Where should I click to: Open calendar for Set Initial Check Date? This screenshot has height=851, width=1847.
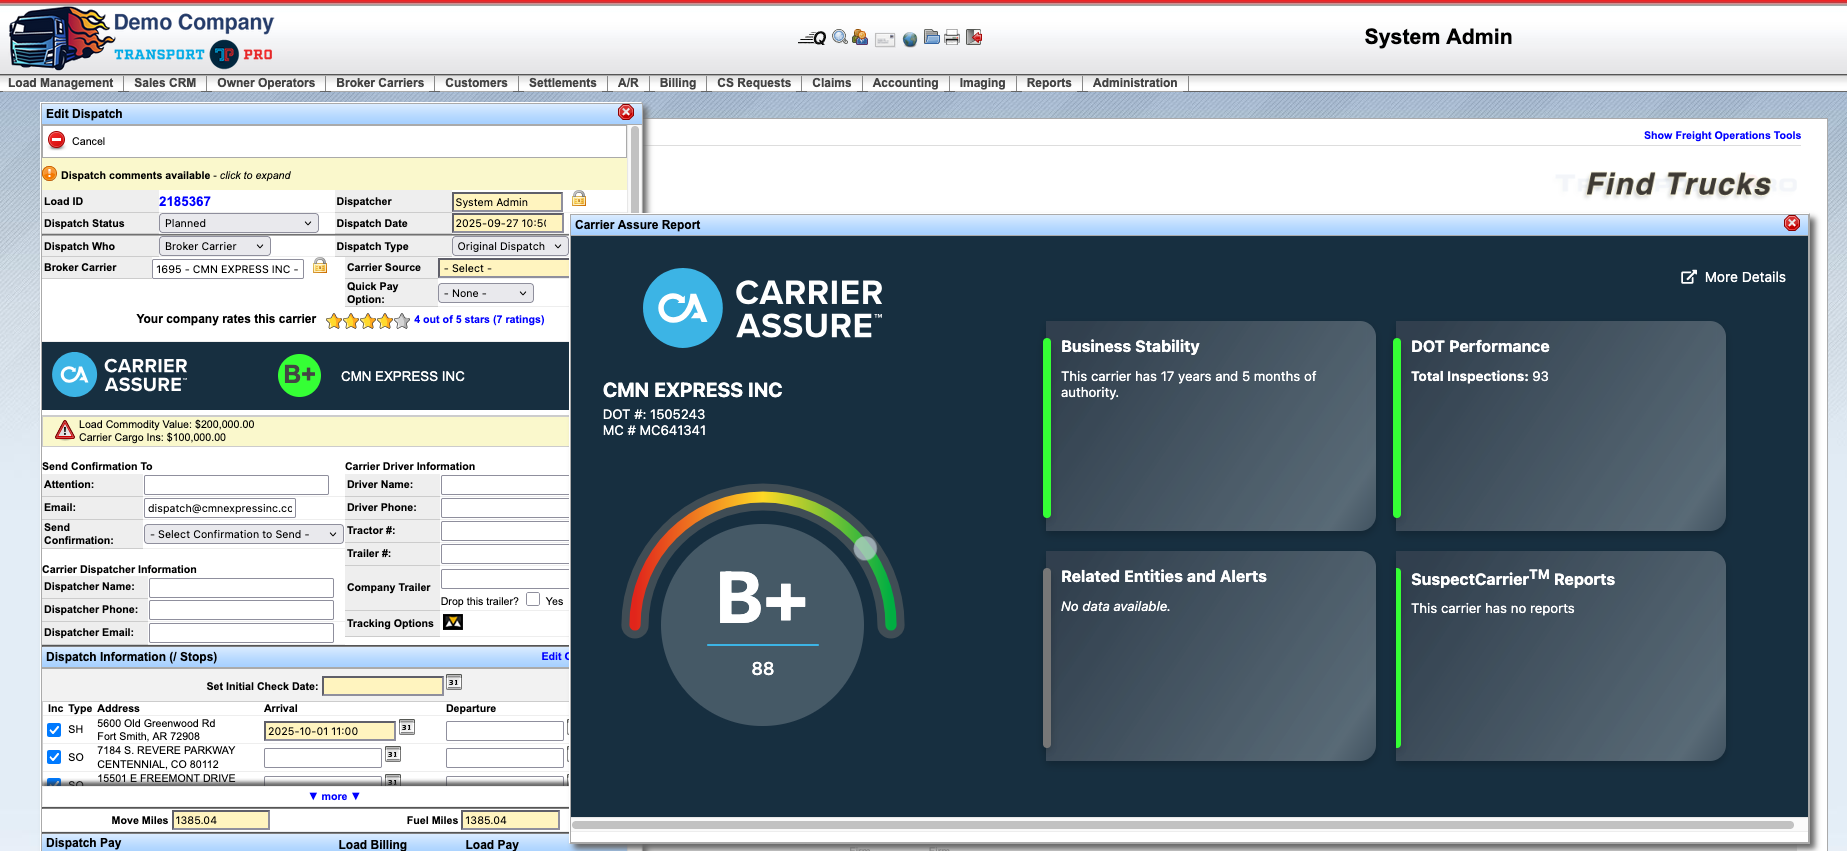pyautogui.click(x=454, y=683)
